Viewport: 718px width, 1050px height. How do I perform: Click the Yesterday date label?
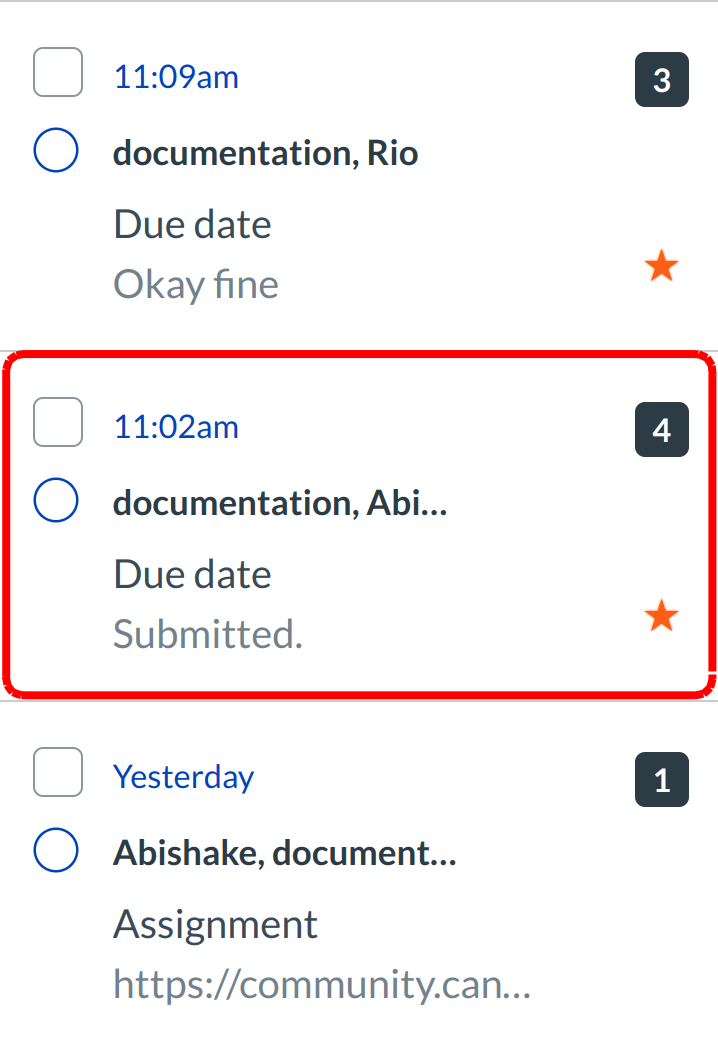[x=184, y=777]
